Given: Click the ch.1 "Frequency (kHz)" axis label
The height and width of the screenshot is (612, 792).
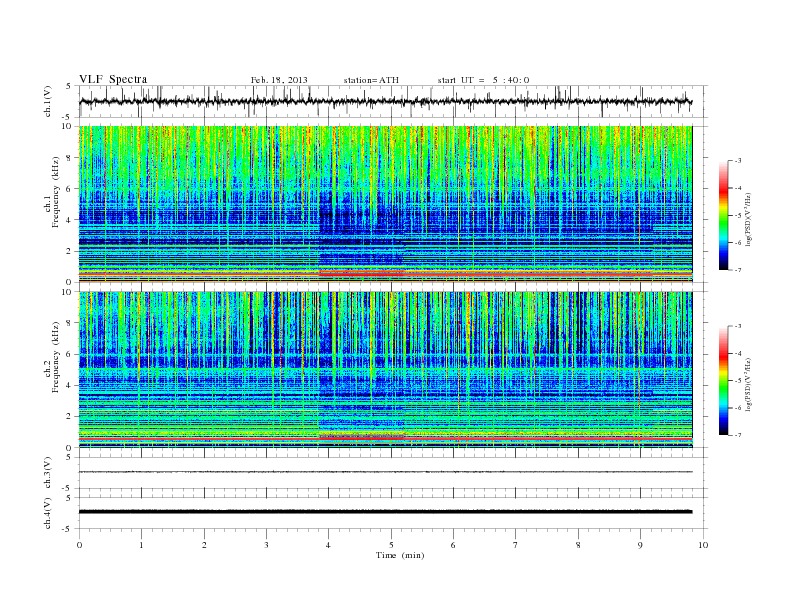Looking at the screenshot, I should 56,191.
